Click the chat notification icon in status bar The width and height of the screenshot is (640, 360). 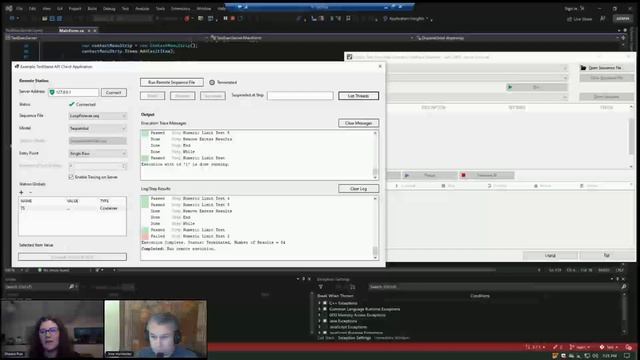(x=629, y=347)
